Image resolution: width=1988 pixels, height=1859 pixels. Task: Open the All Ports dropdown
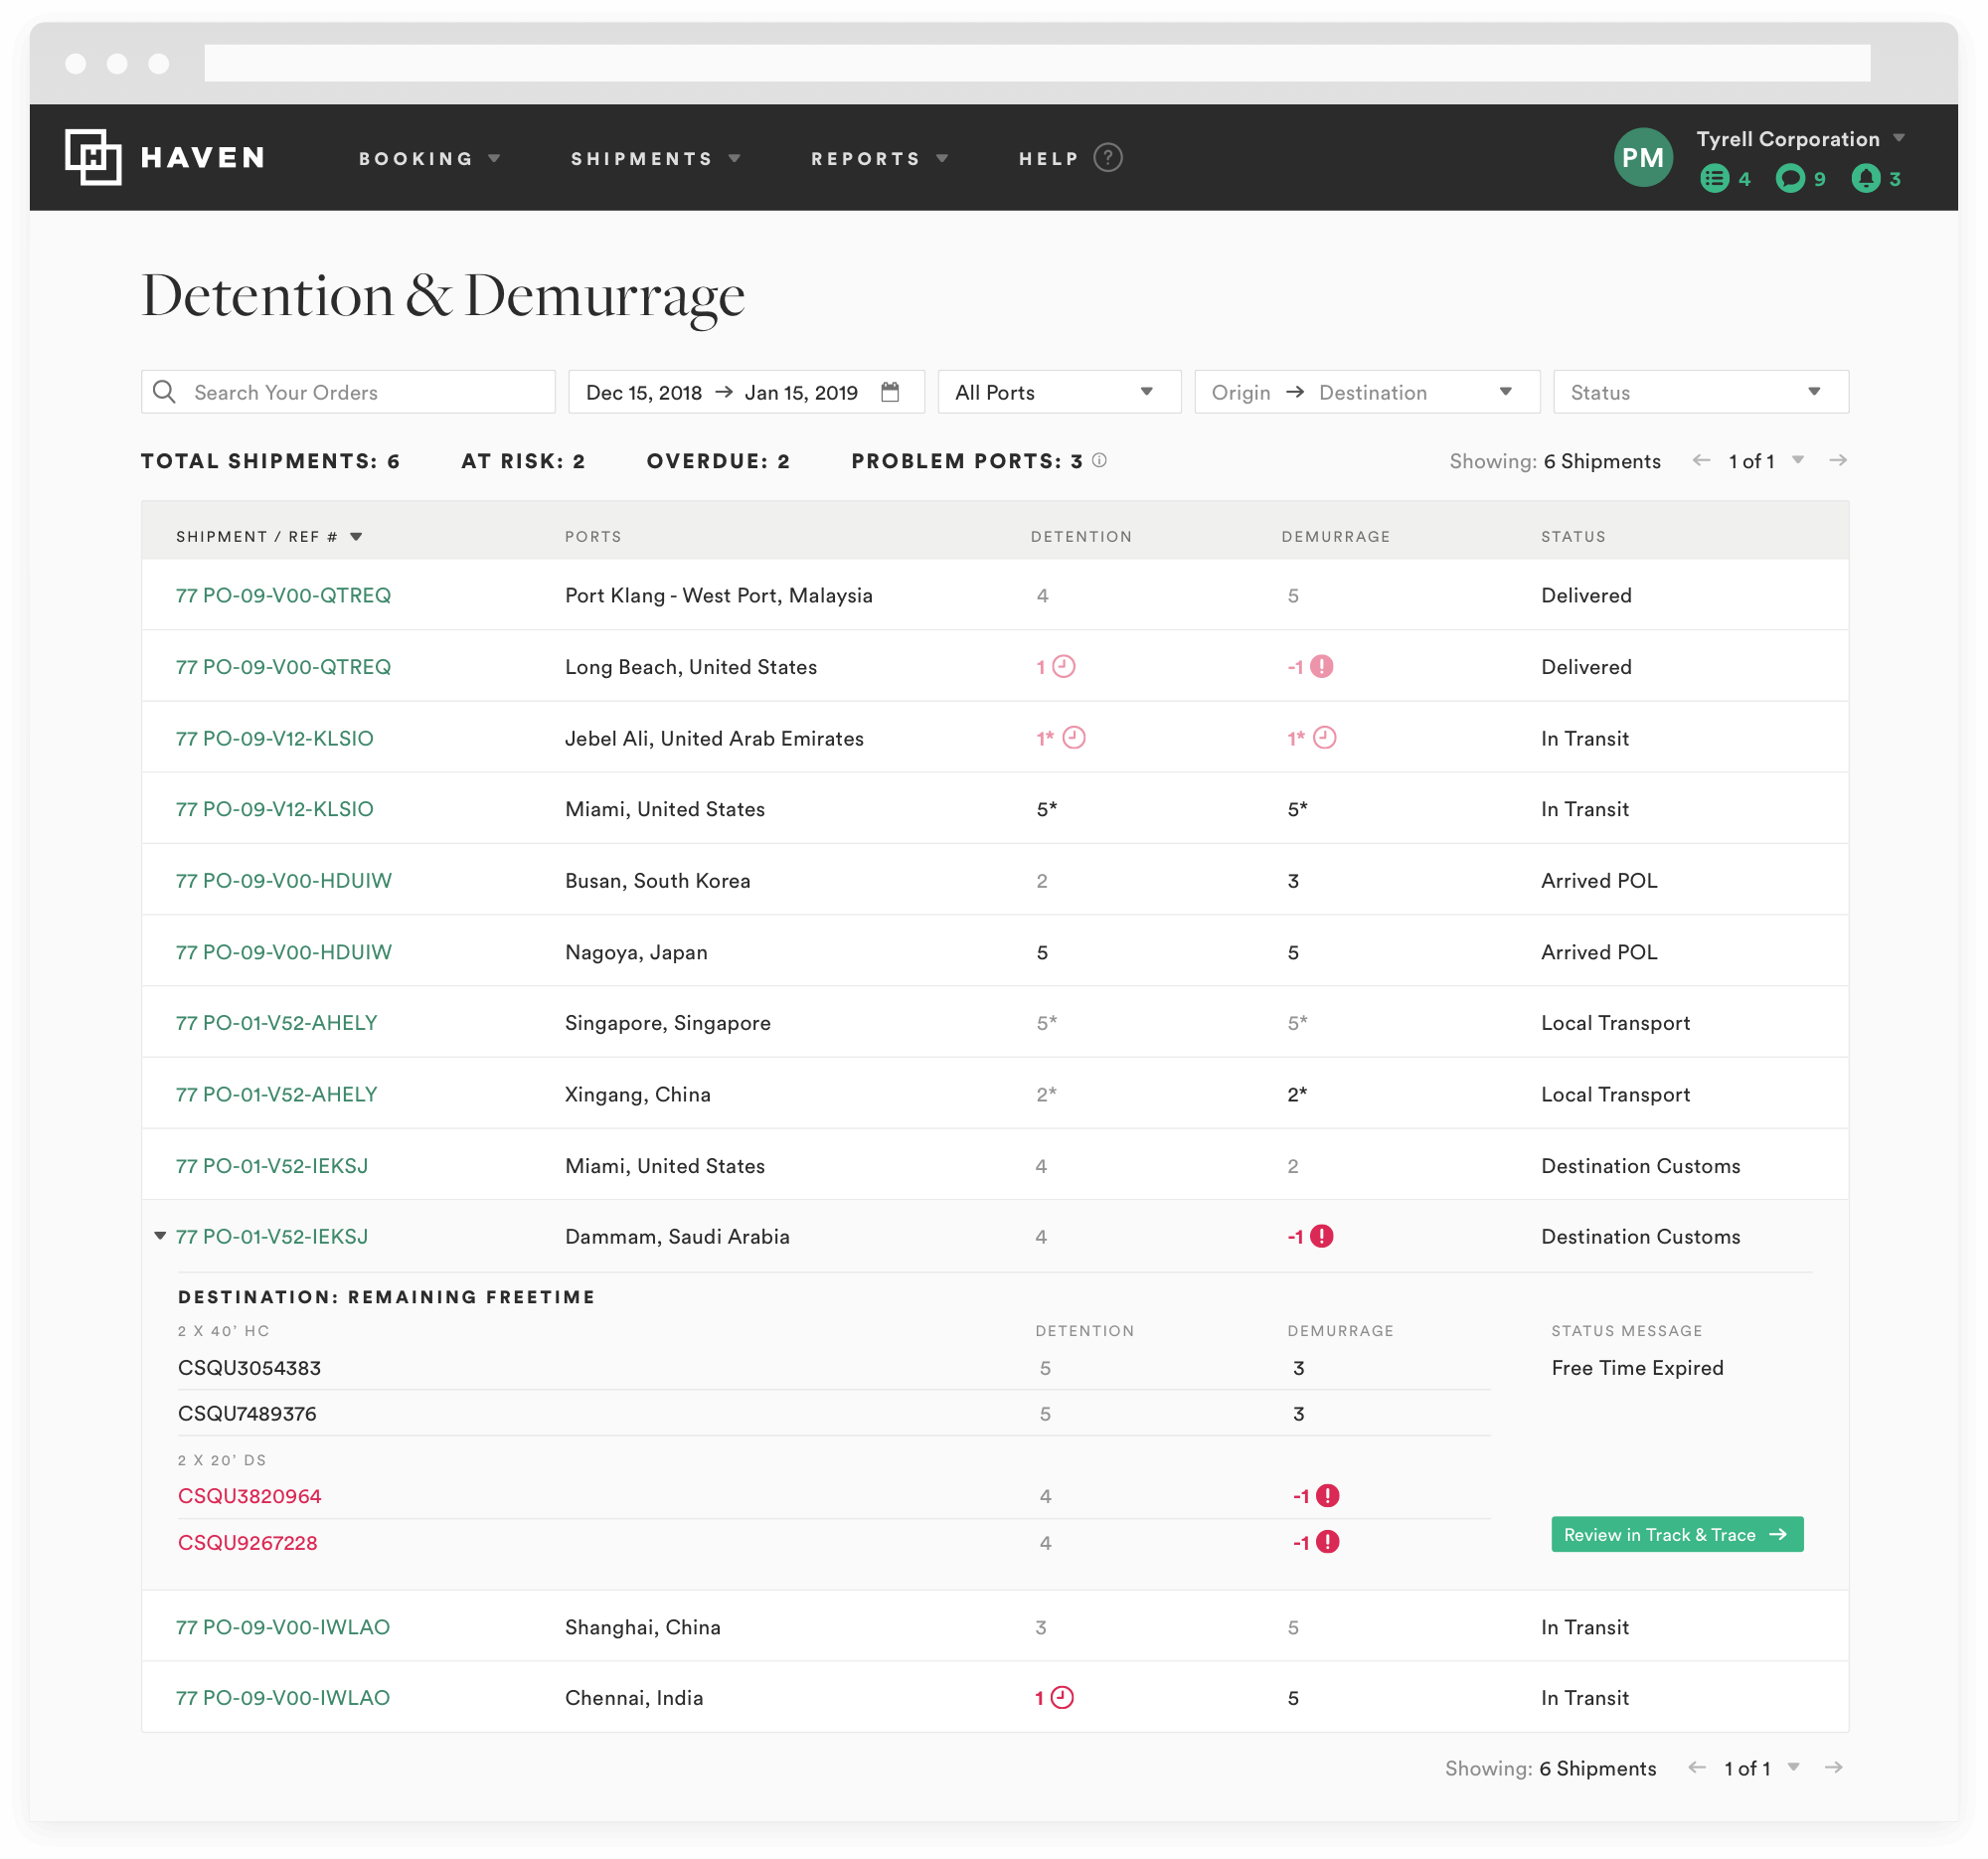pos(1060,392)
